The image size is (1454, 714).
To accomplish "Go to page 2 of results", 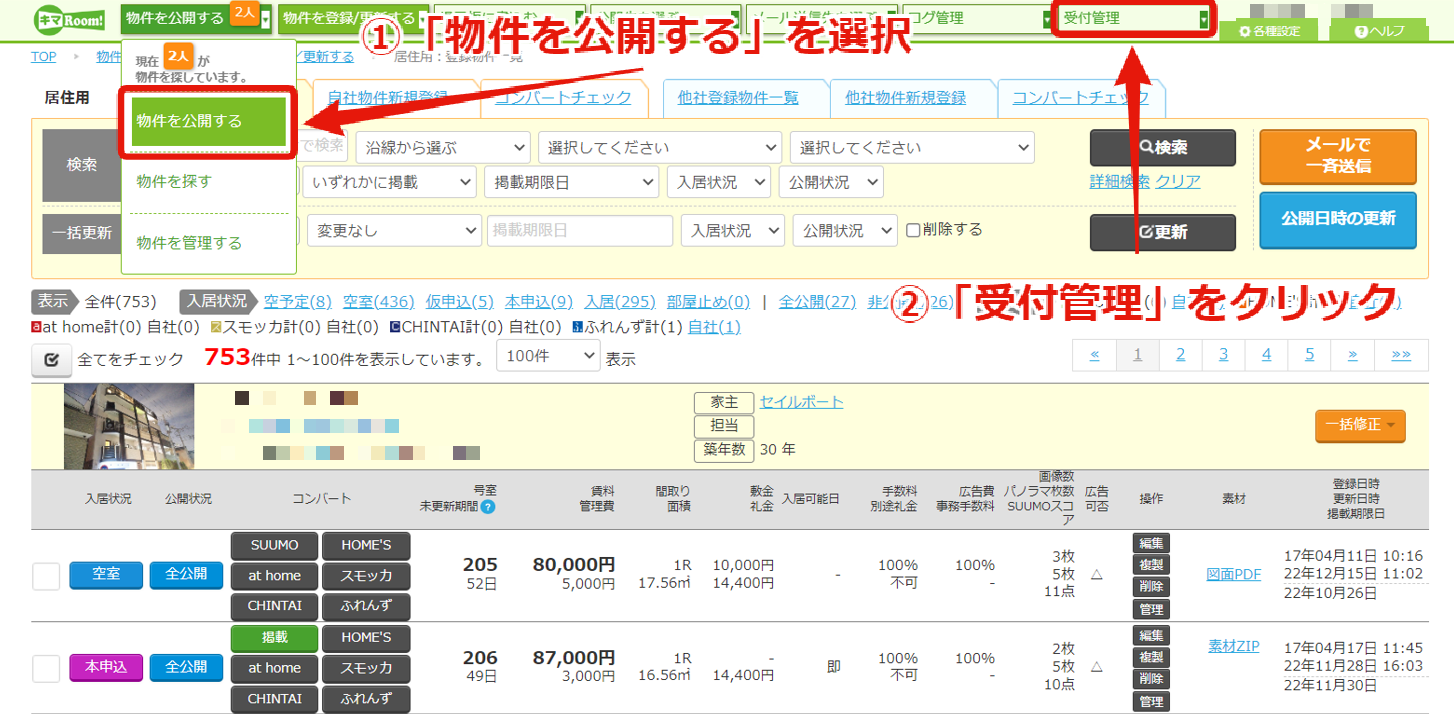I will tap(1181, 355).
